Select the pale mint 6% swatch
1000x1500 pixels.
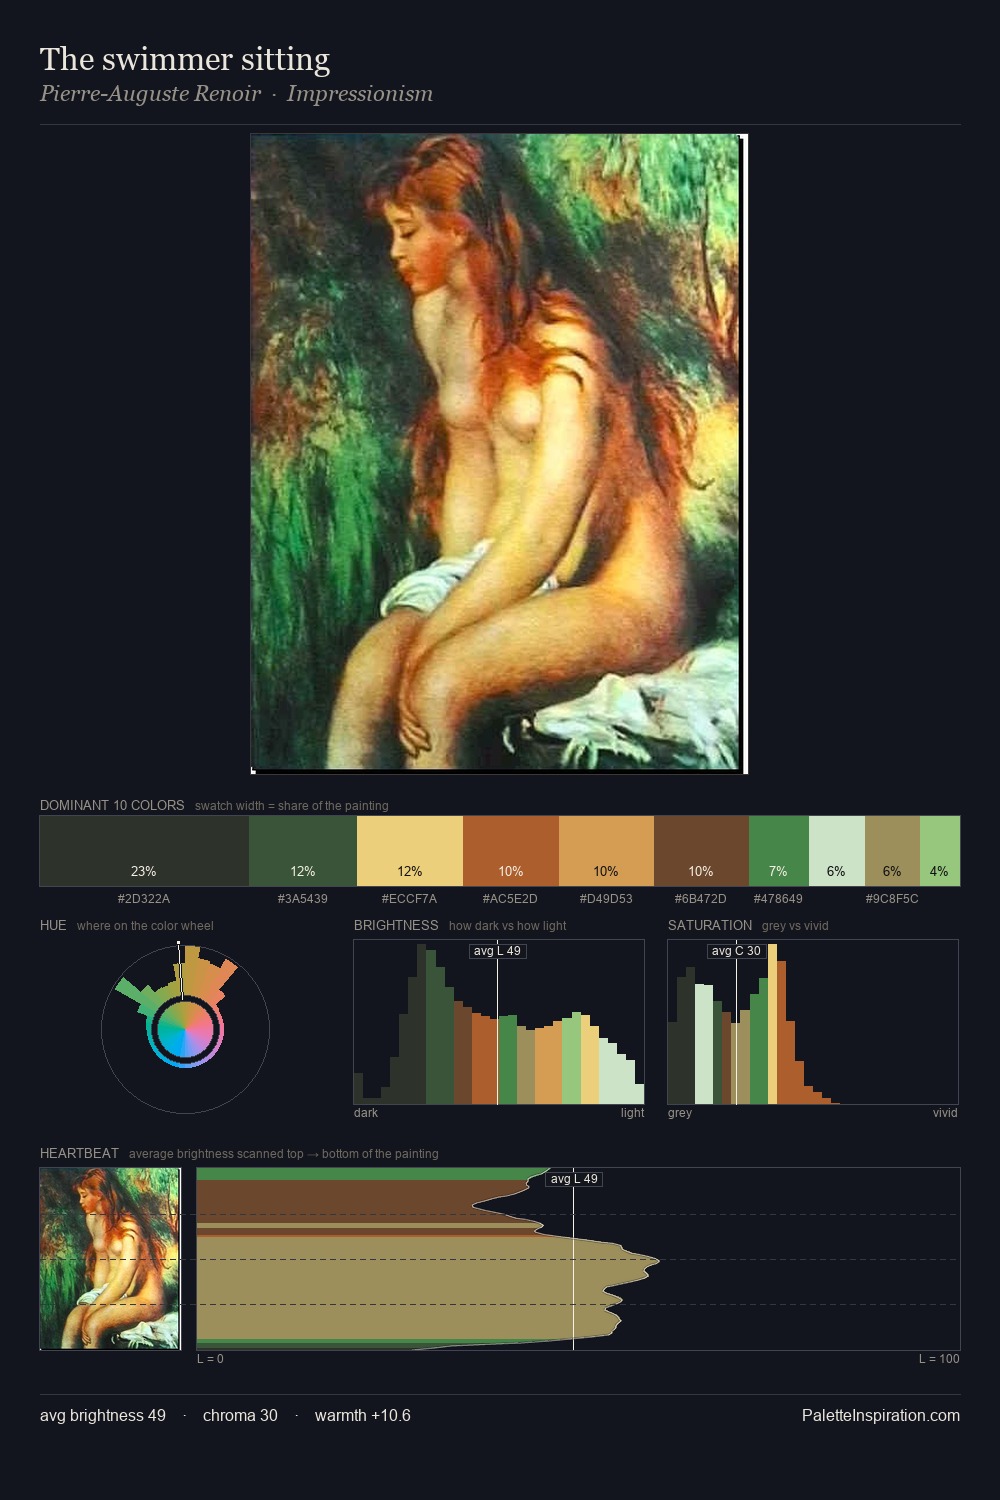tap(837, 851)
